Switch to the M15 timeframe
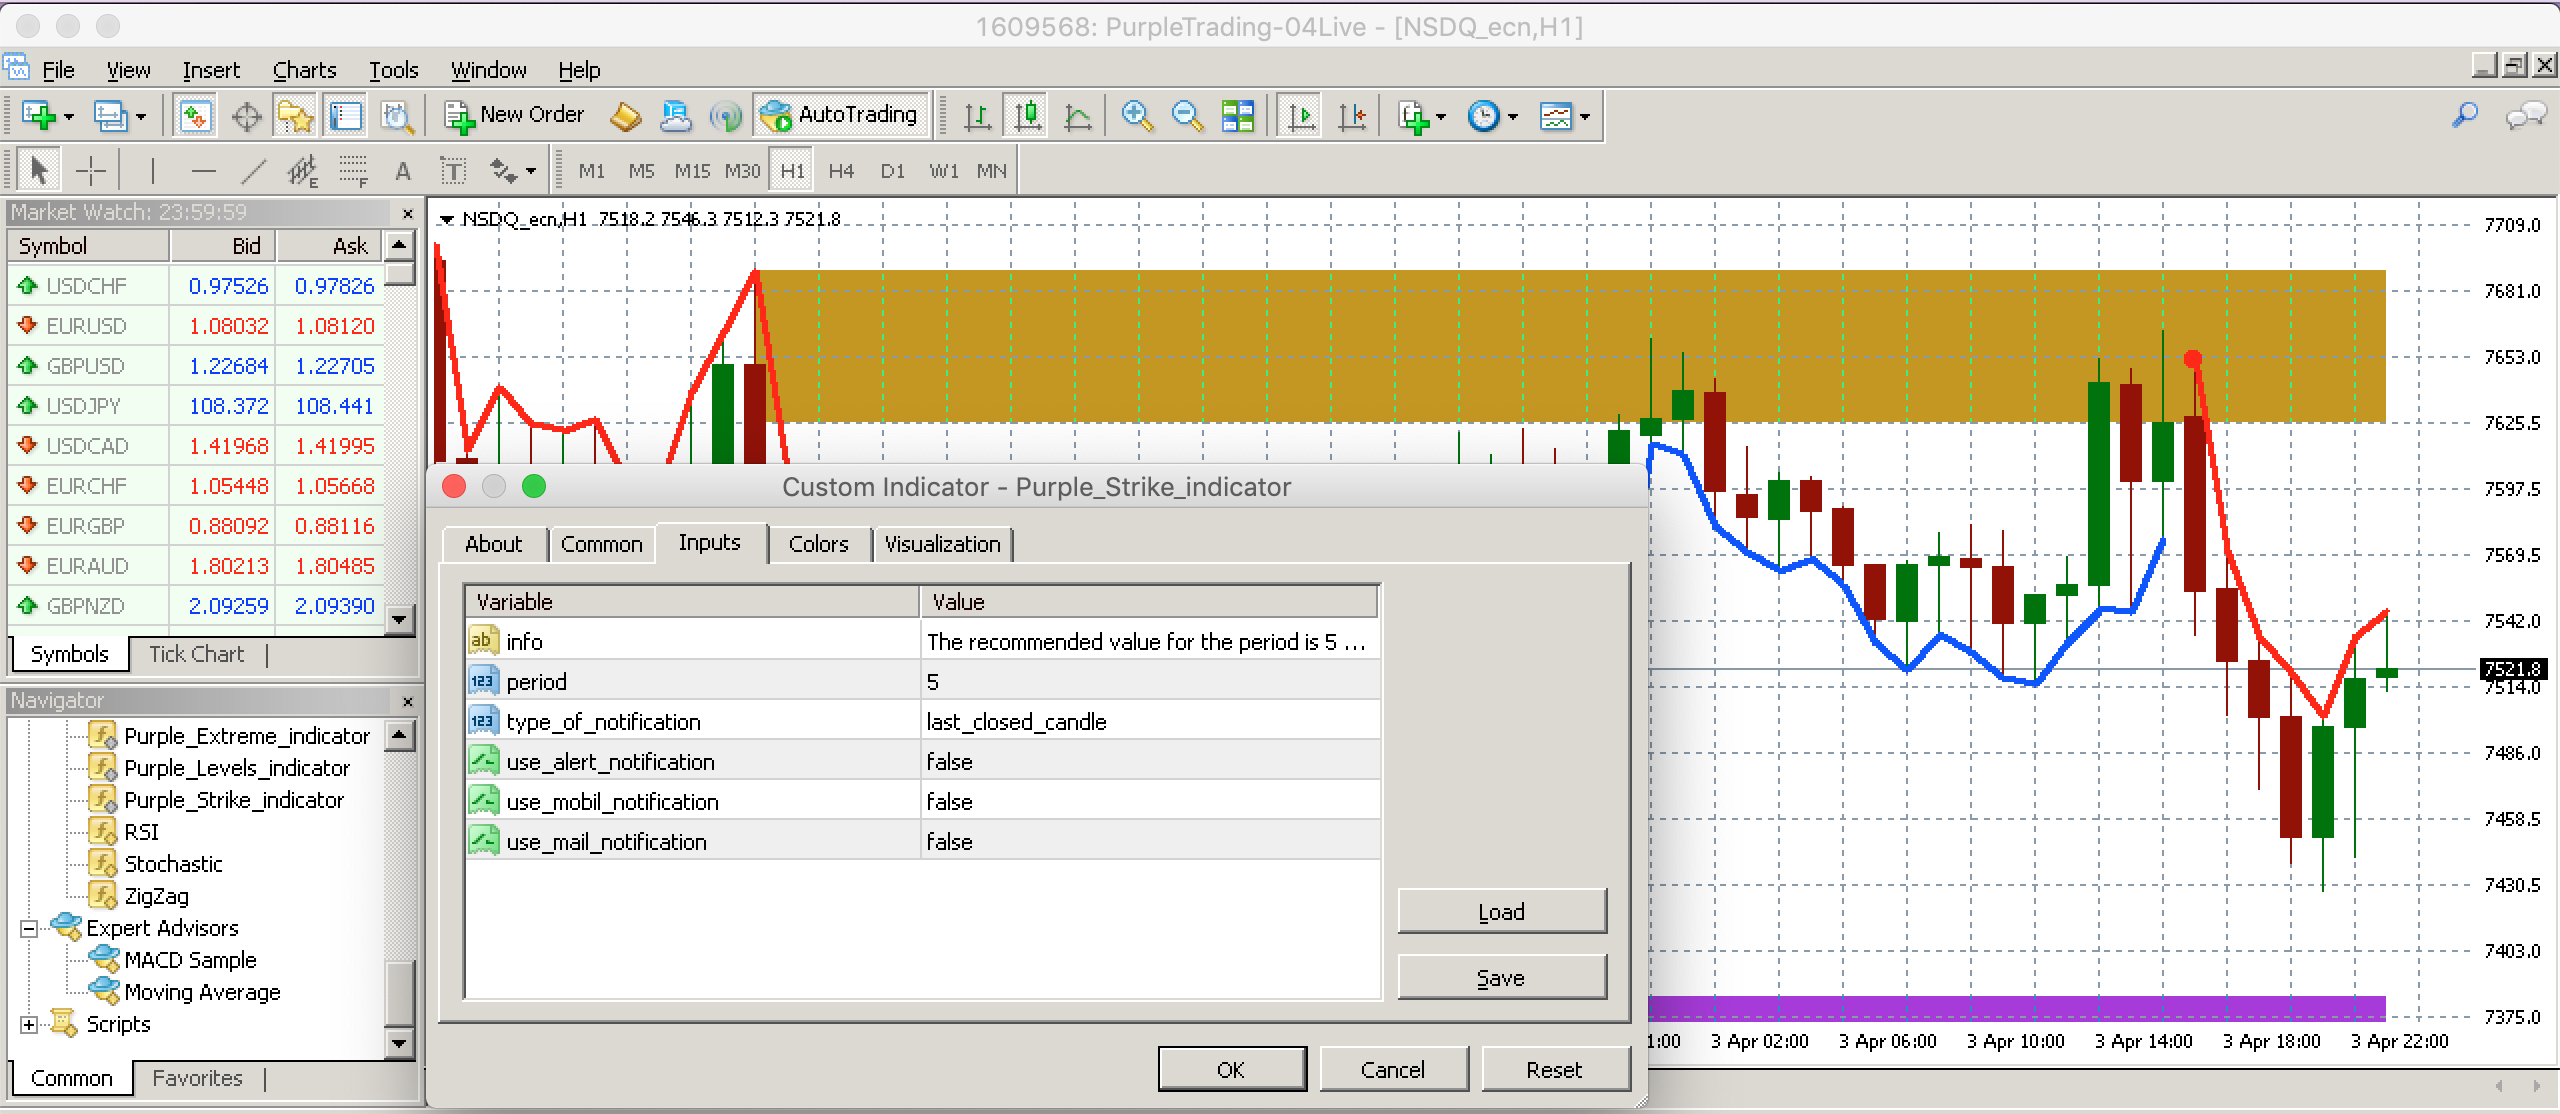The image size is (2560, 1114). 692,171
